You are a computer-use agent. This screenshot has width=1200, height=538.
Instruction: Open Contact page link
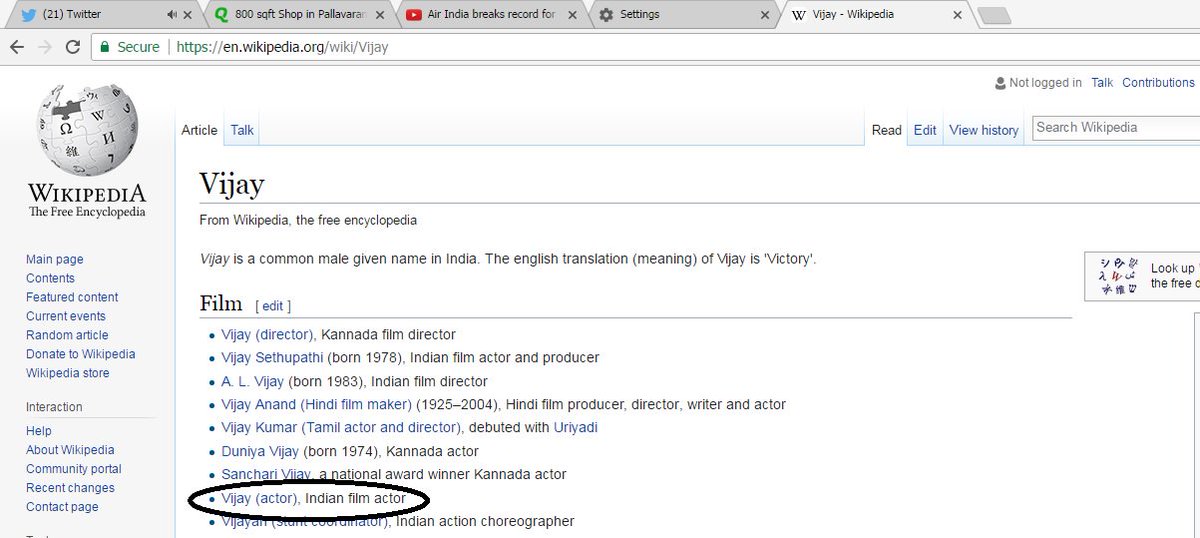click(x=62, y=507)
